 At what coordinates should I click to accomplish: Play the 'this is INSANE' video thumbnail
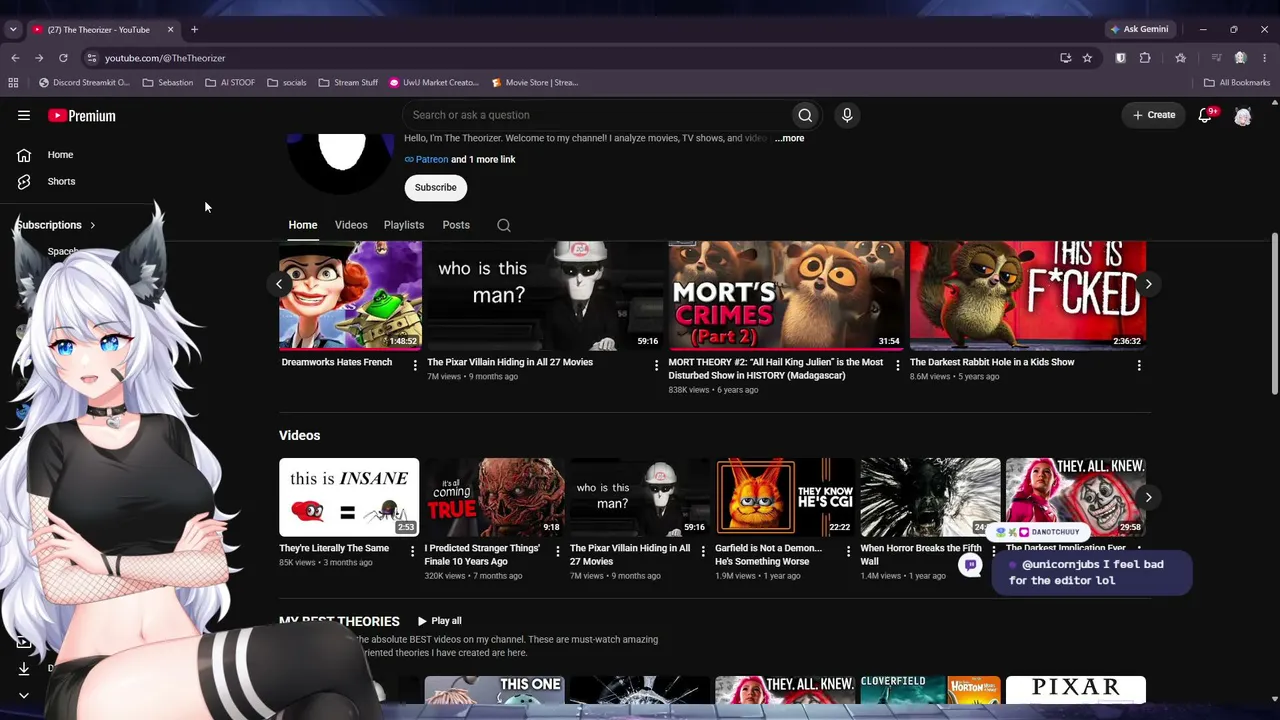(349, 497)
